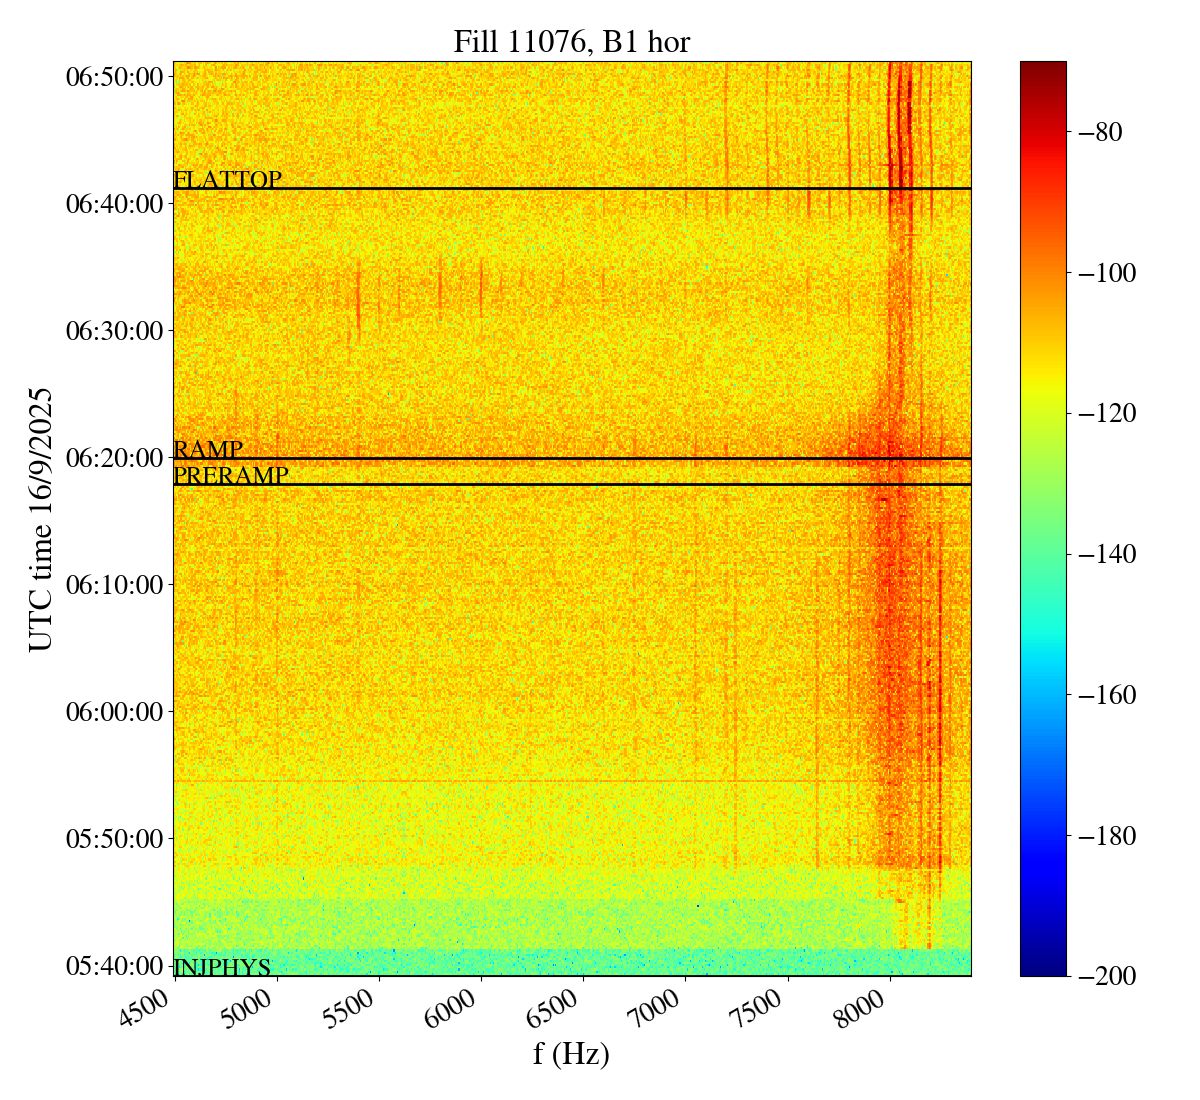This screenshot has height=1100, width=1200.
Task: Select the −140 colorbar tick label
Action: [x=1106, y=554]
